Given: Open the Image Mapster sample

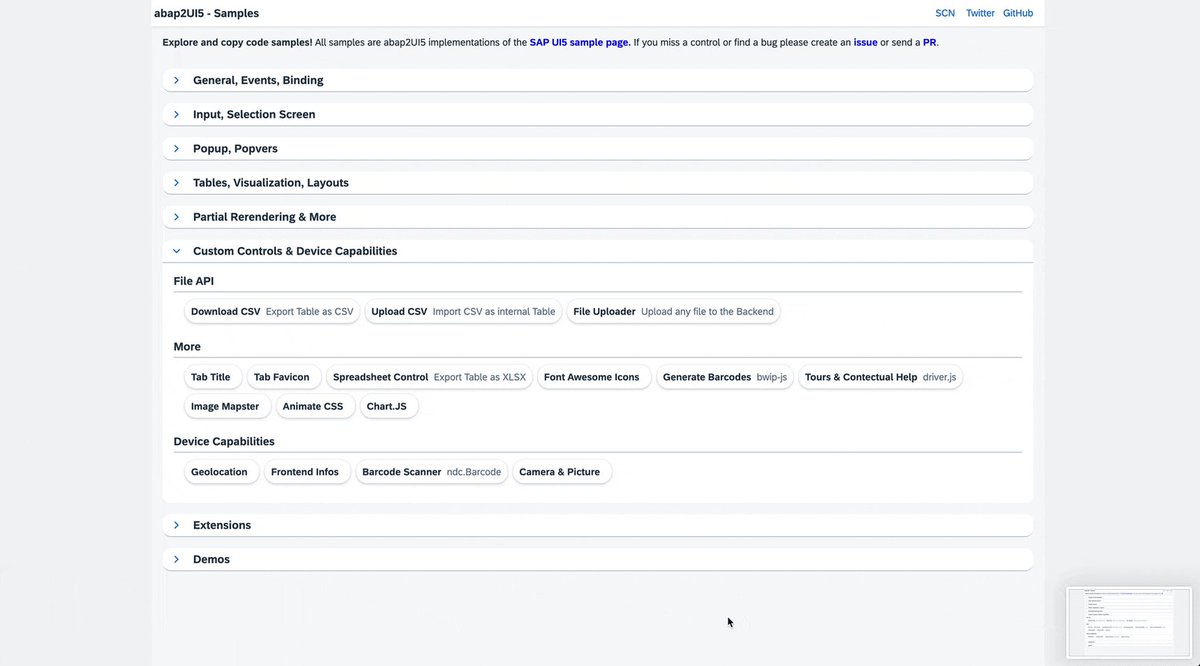Looking at the screenshot, I should tap(227, 406).
